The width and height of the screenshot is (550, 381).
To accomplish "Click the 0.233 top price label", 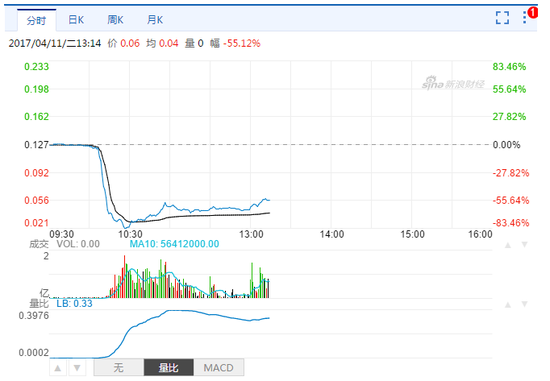I will coord(36,67).
